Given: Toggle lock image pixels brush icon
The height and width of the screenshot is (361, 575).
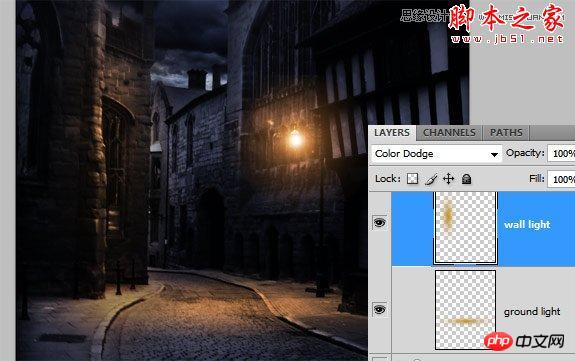Looking at the screenshot, I should coord(431,179).
